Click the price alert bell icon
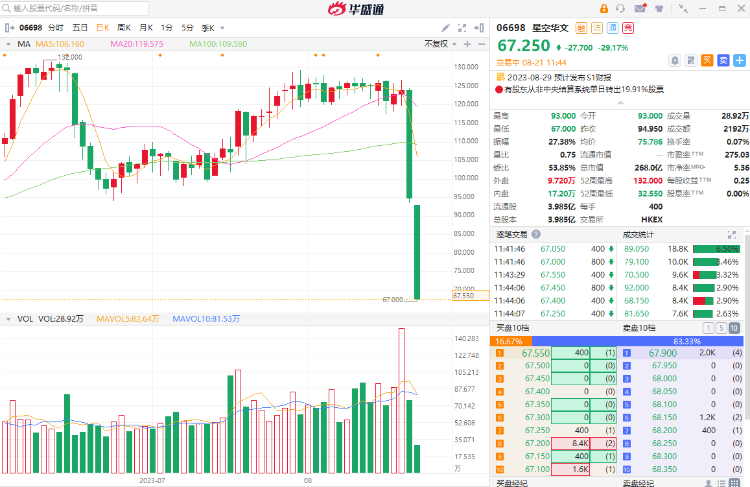Image resolution: width=750 pixels, height=487 pixels. point(676,60)
